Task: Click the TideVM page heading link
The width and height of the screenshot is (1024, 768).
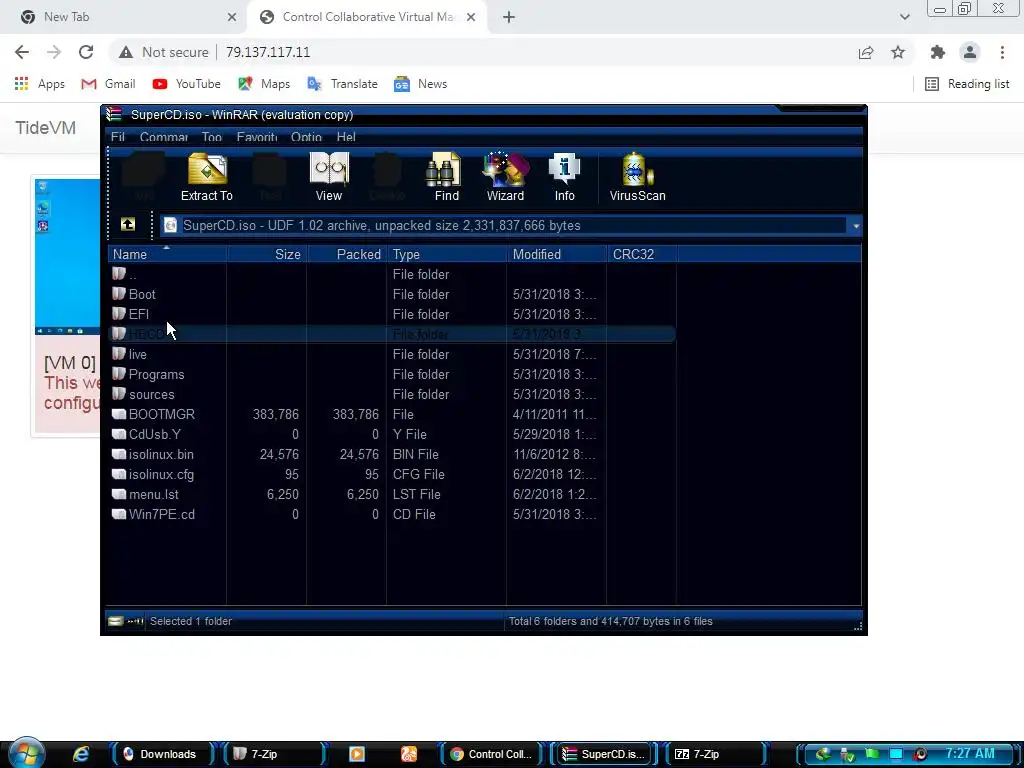Action: (x=46, y=127)
